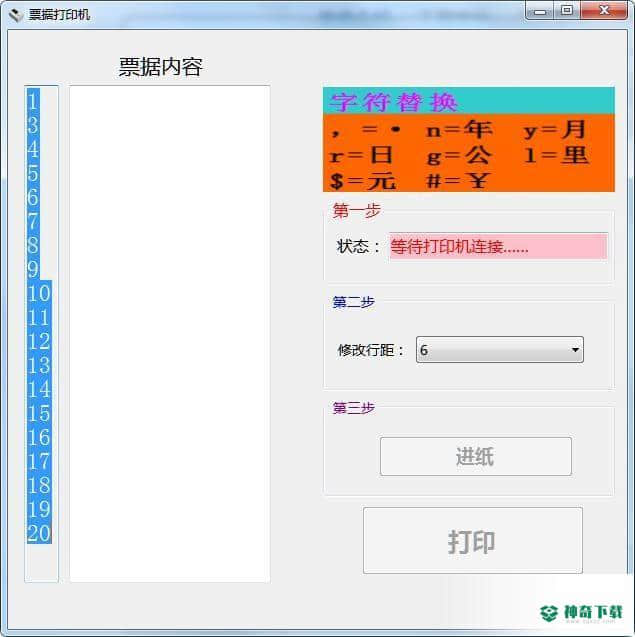Select line number 13 in list

tap(39, 364)
